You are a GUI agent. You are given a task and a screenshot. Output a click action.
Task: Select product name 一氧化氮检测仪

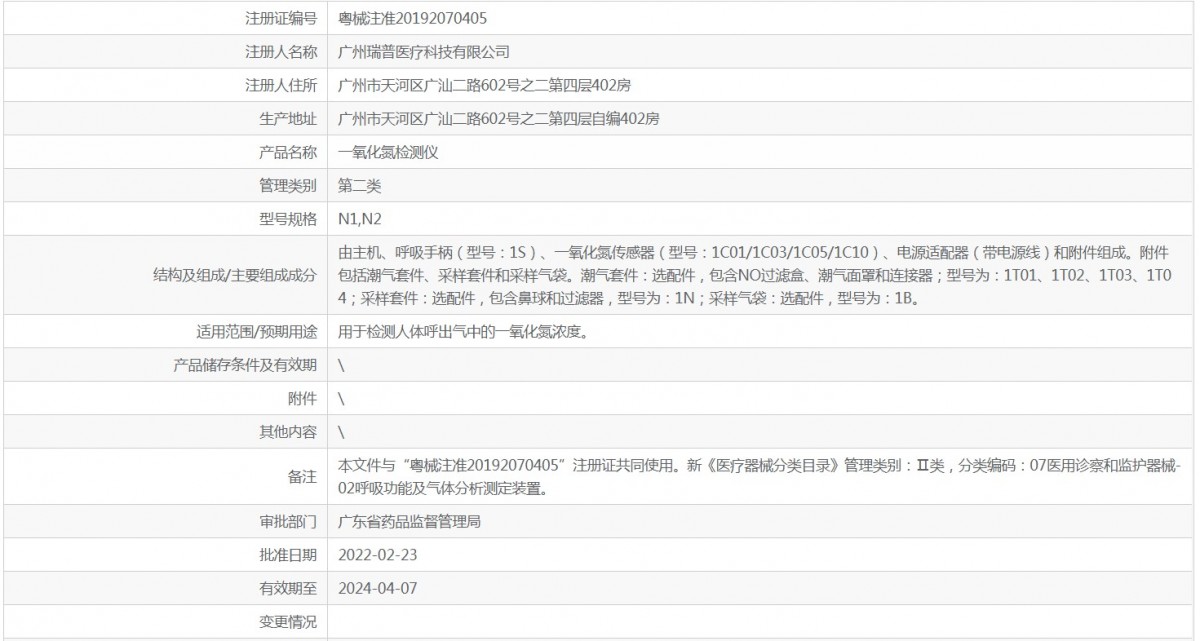(x=389, y=152)
